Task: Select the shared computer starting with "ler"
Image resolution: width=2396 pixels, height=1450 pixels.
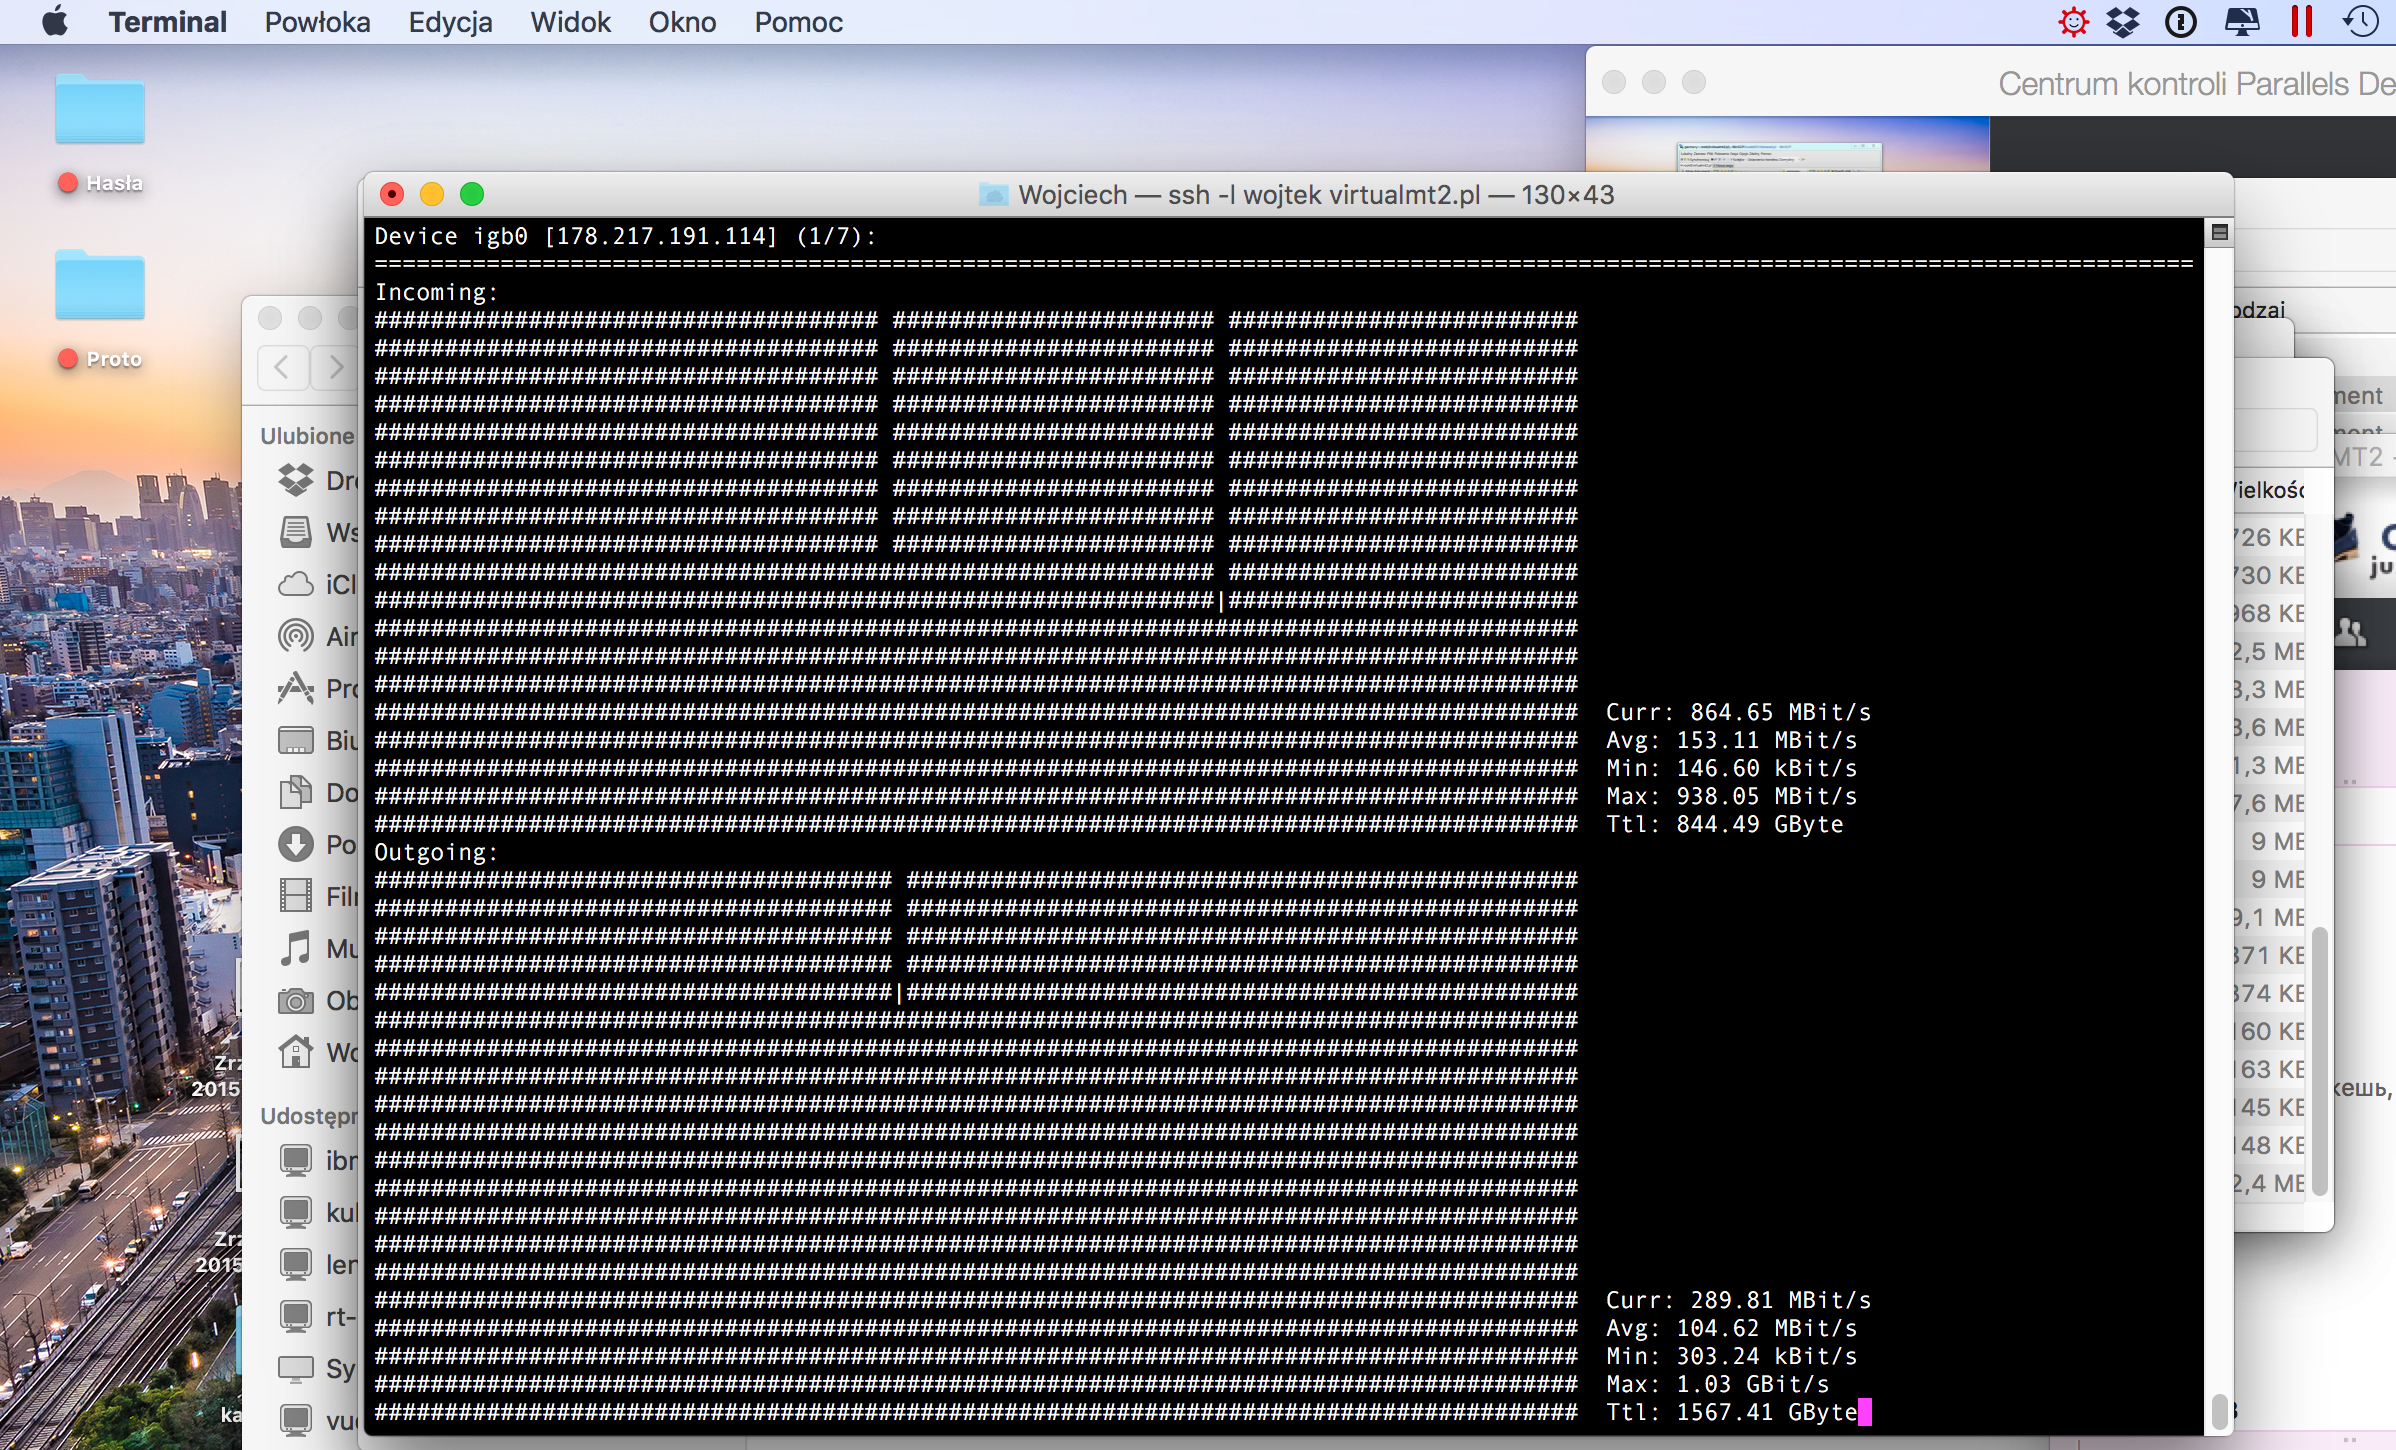Action: point(318,1264)
